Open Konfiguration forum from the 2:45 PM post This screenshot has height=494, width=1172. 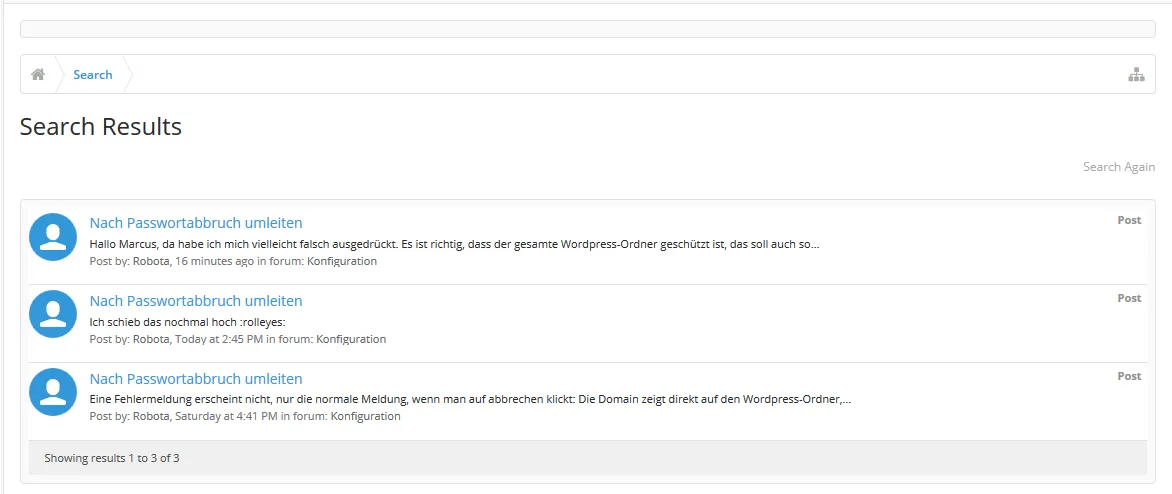coord(351,339)
